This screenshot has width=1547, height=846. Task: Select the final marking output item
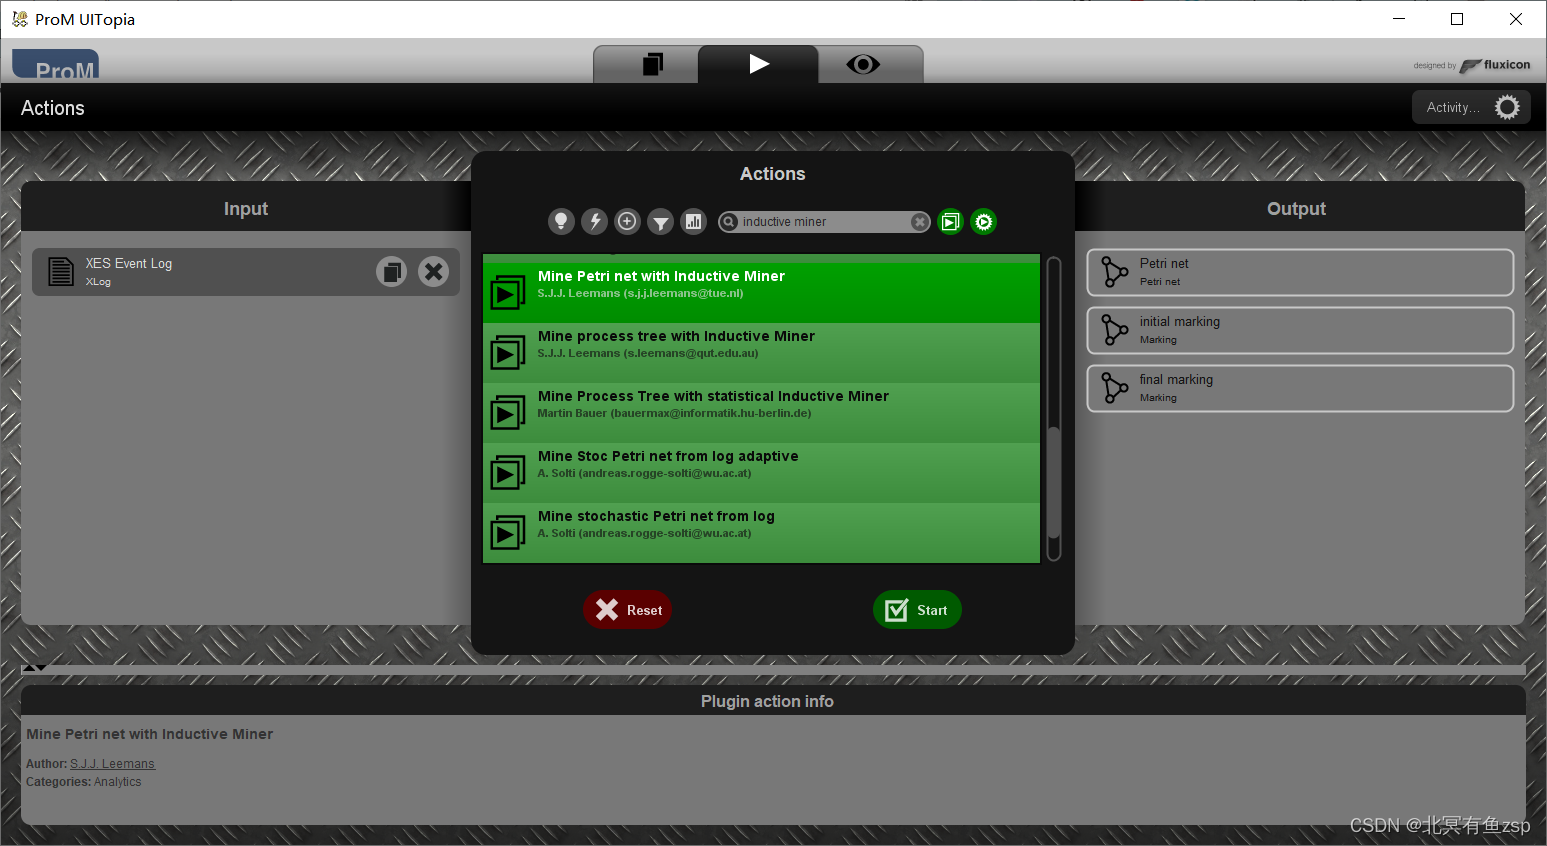[1300, 388]
